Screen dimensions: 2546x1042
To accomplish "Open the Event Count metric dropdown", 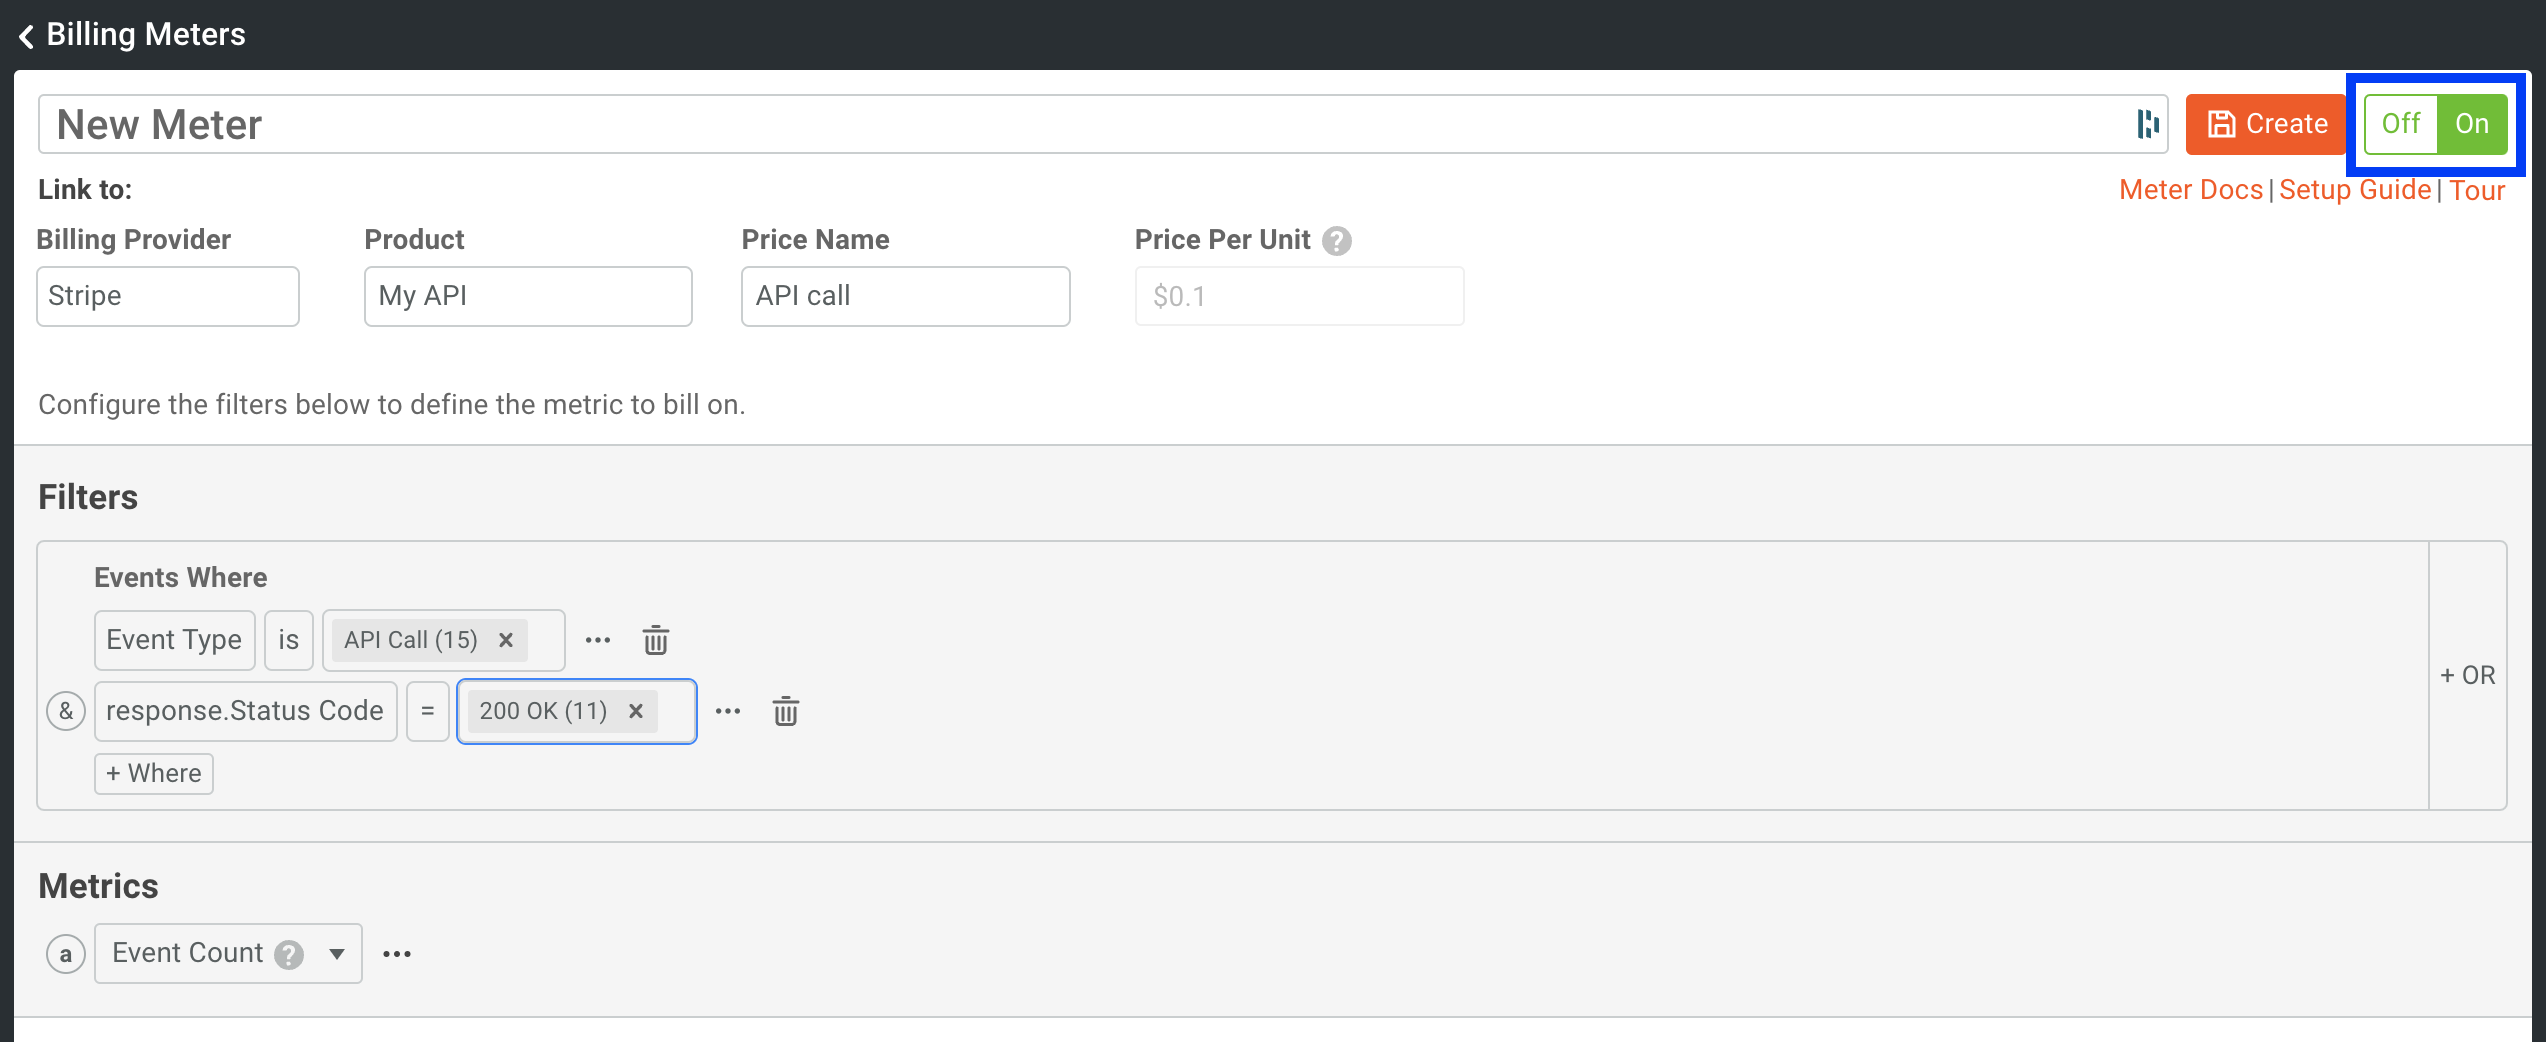I will (336, 953).
